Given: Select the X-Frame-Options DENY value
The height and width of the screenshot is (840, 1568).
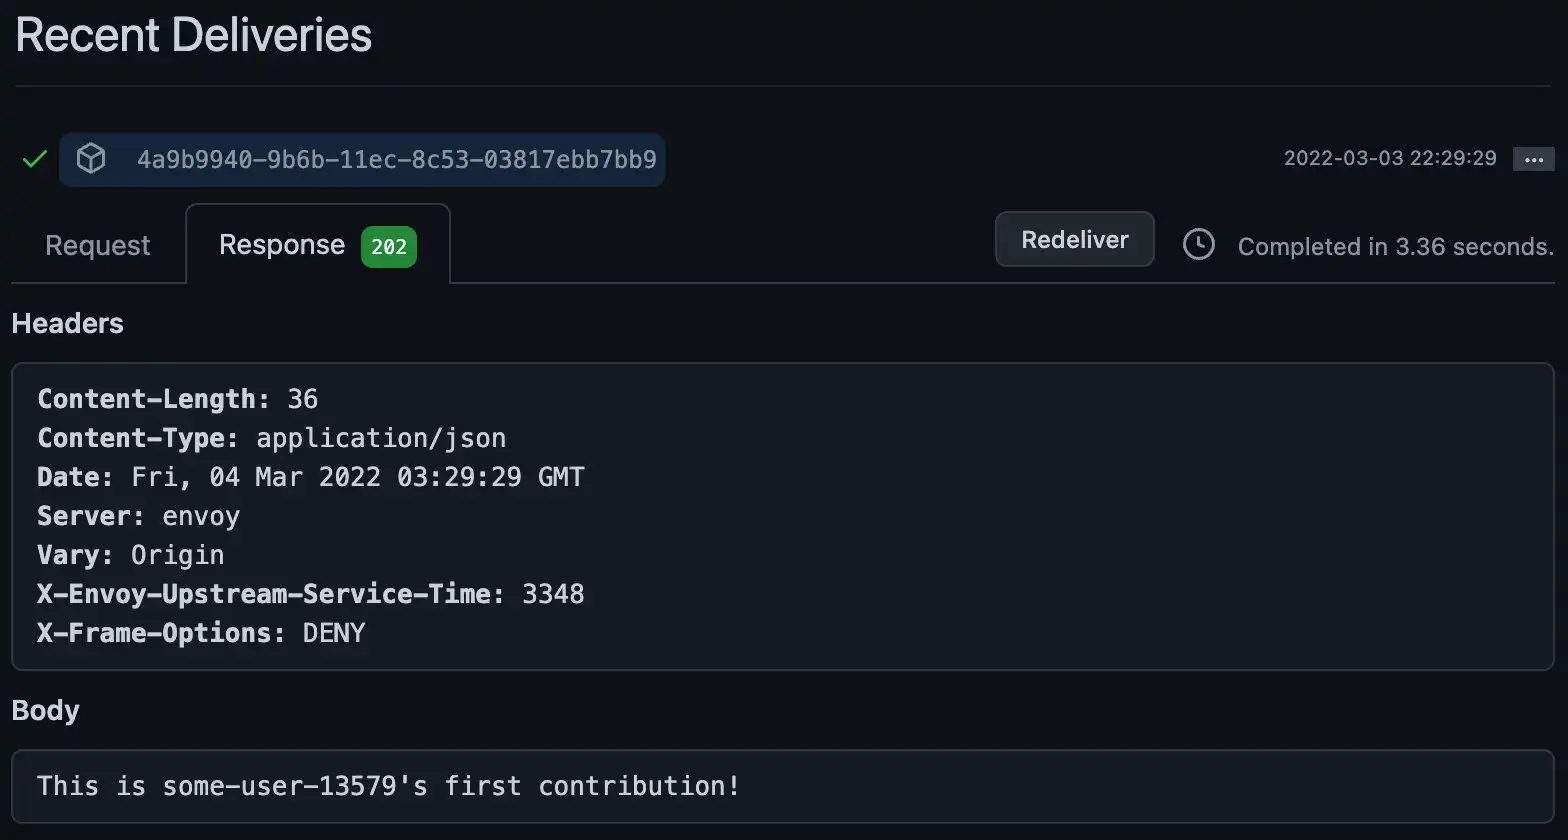Looking at the screenshot, I should pyautogui.click(x=333, y=632).
